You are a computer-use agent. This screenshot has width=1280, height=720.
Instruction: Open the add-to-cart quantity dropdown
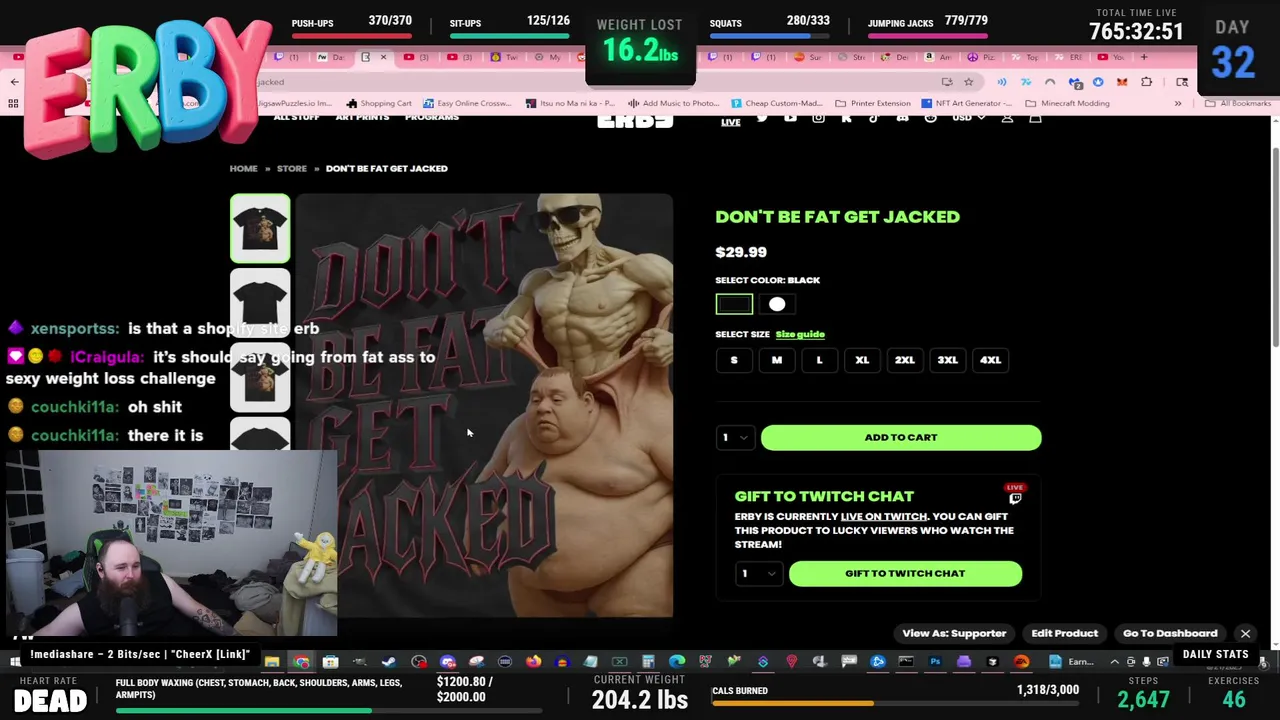click(x=735, y=437)
